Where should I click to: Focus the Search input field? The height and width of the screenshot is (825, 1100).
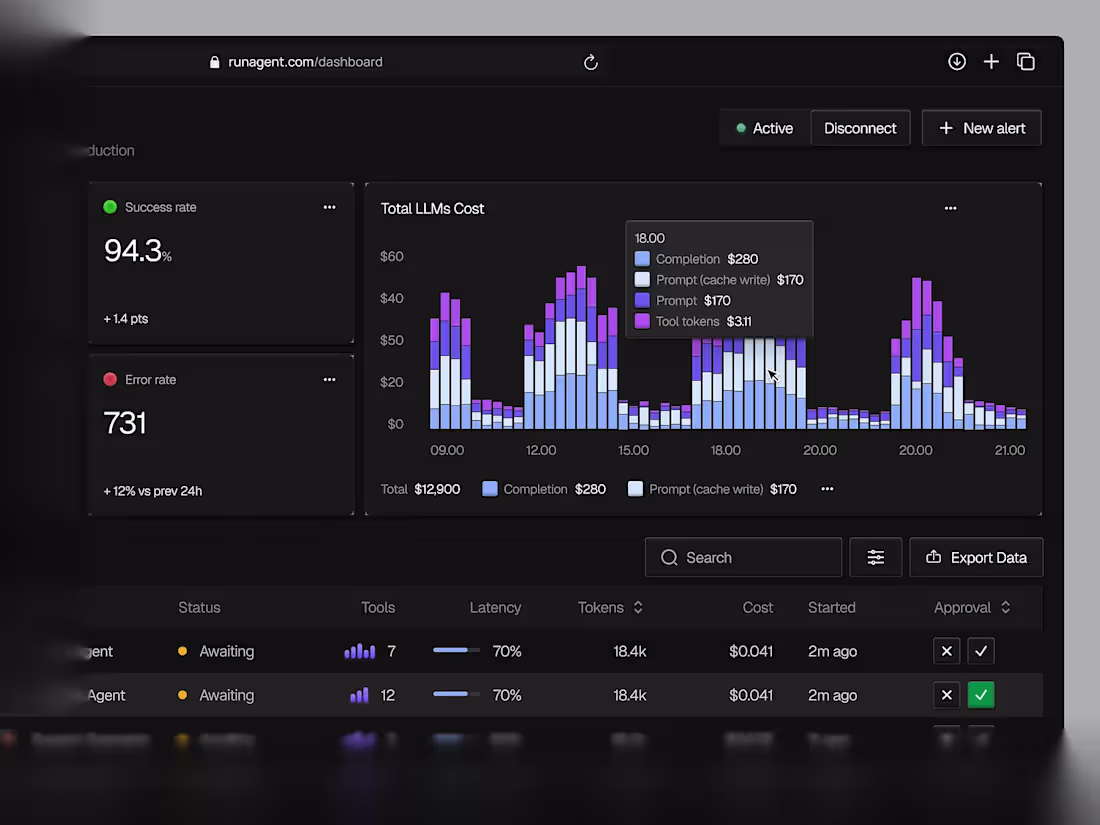(744, 557)
